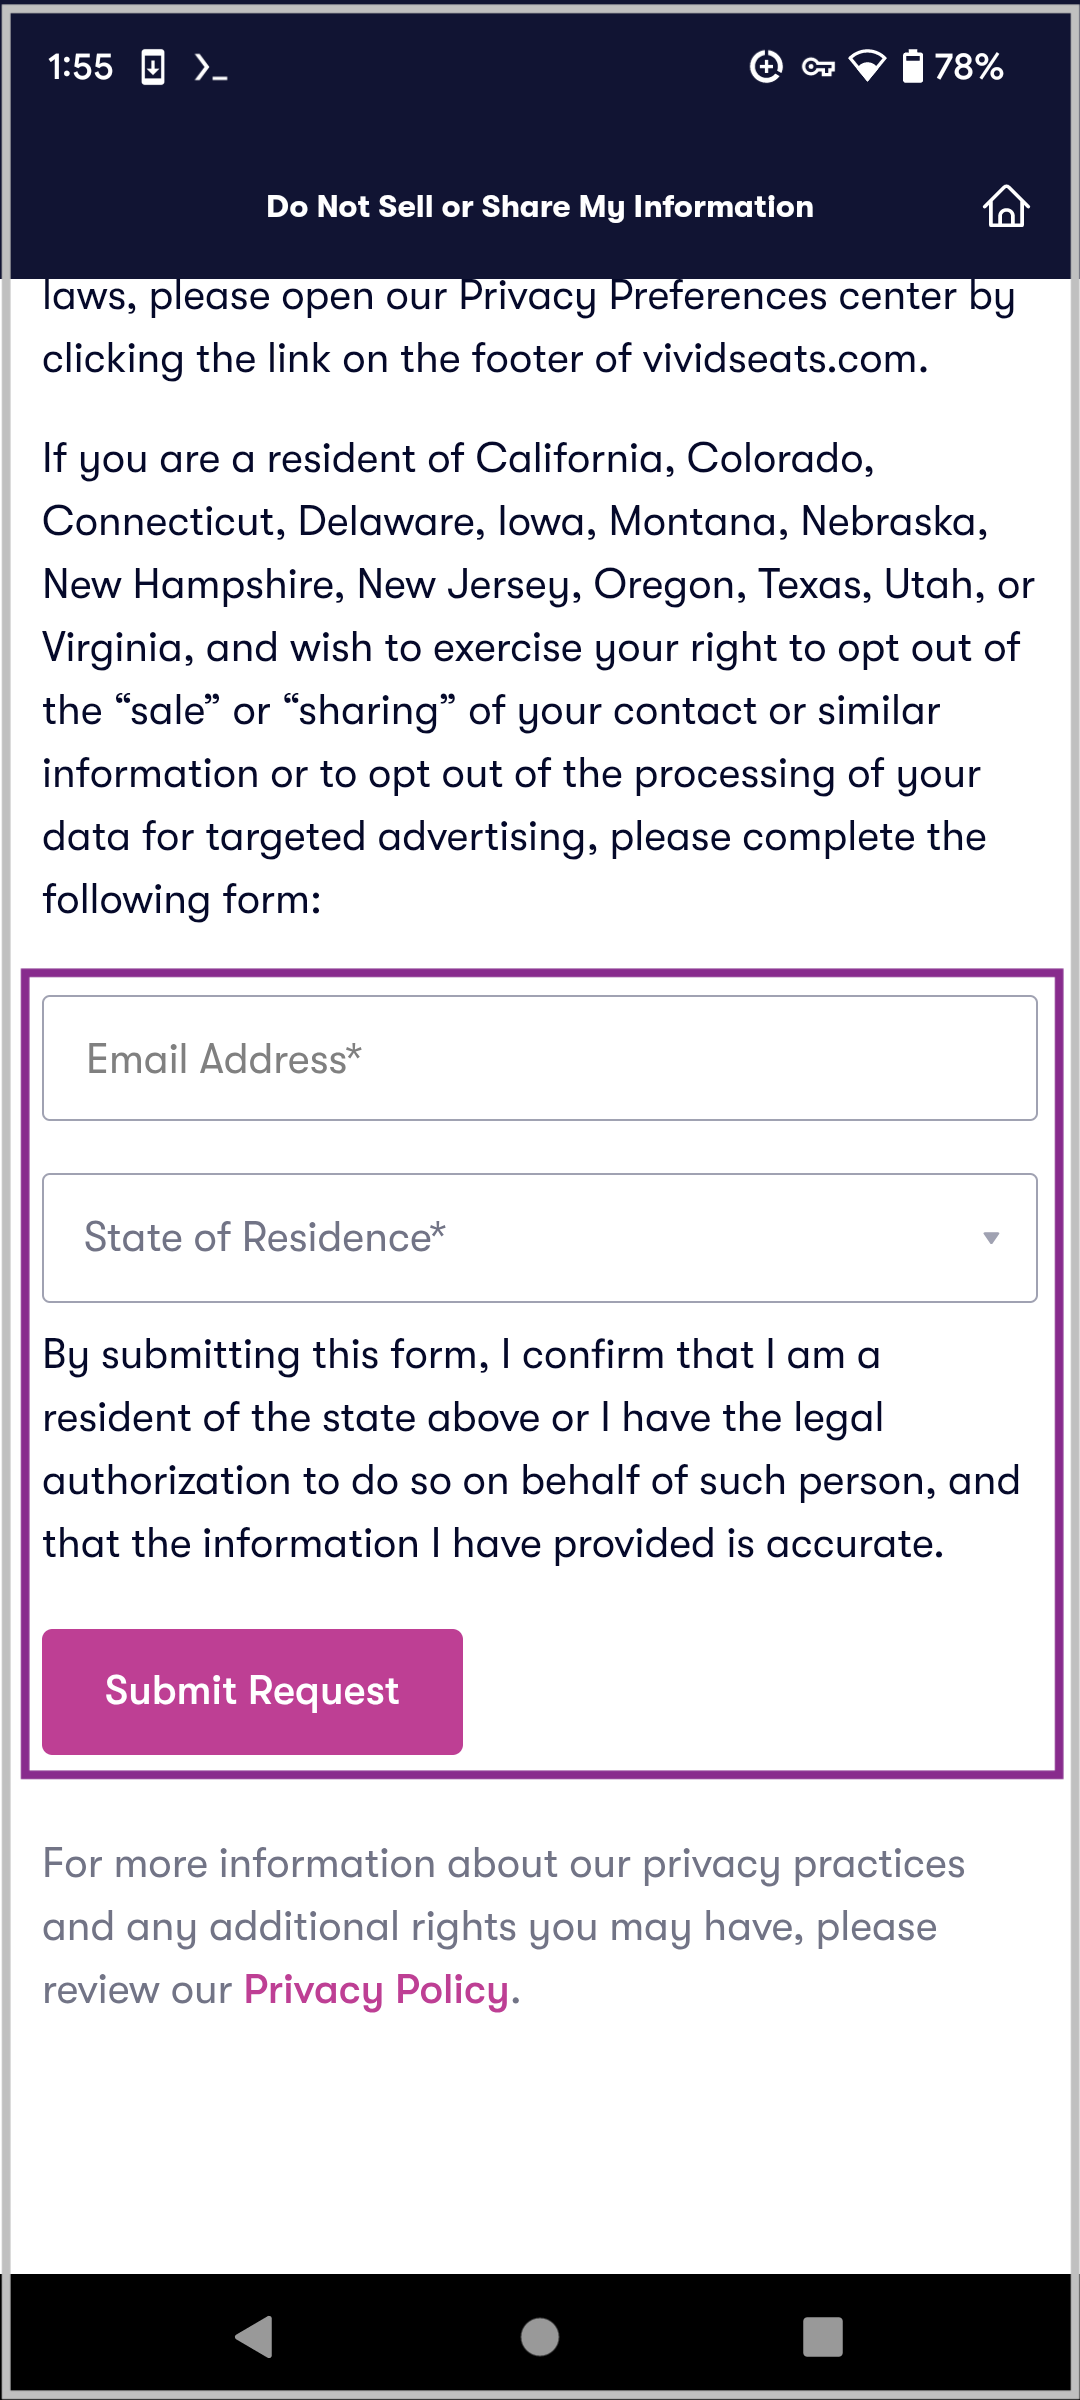Tap the download icon in the status bar
The image size is (1080, 2400).
pos(153,67)
